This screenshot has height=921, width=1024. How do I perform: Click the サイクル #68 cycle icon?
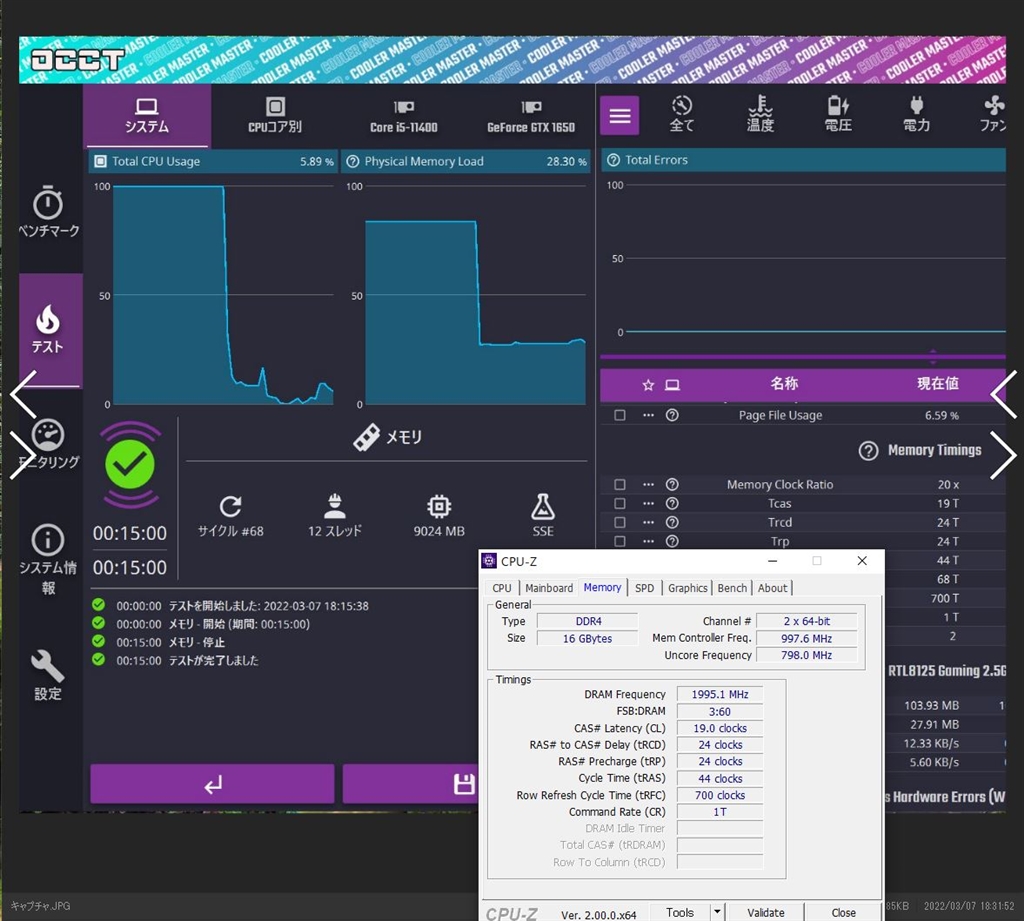[231, 506]
